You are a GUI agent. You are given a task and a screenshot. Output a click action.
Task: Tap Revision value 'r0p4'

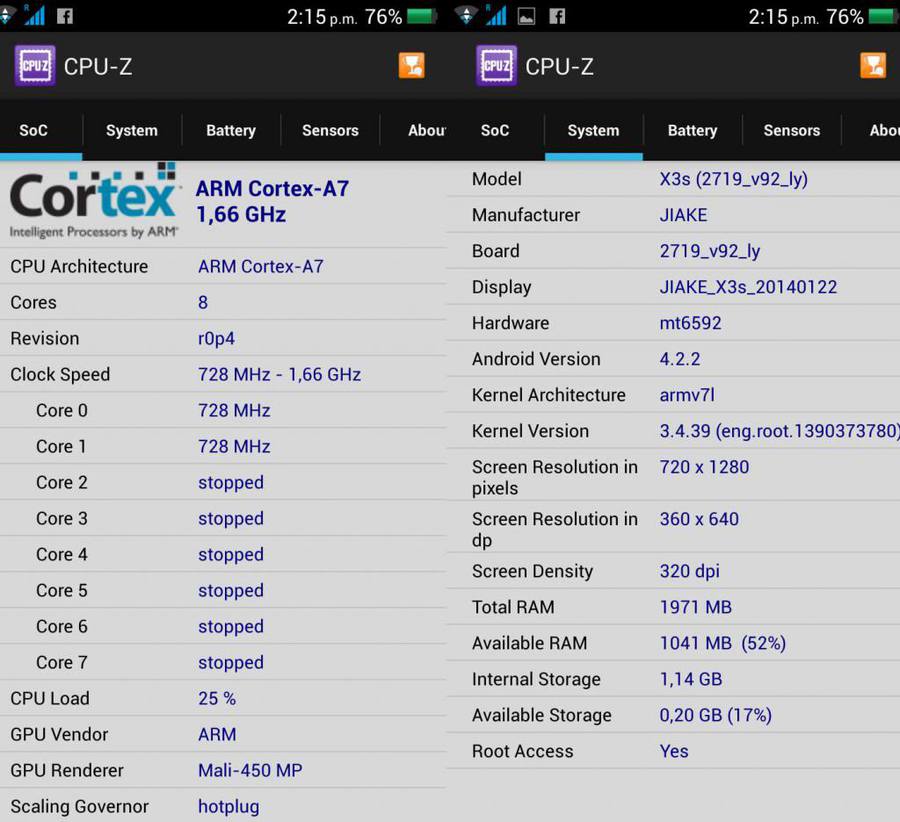[216, 339]
